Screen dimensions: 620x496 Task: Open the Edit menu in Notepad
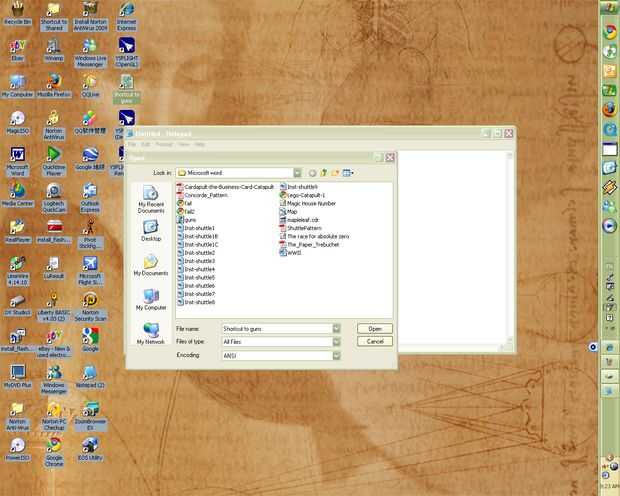click(x=146, y=144)
